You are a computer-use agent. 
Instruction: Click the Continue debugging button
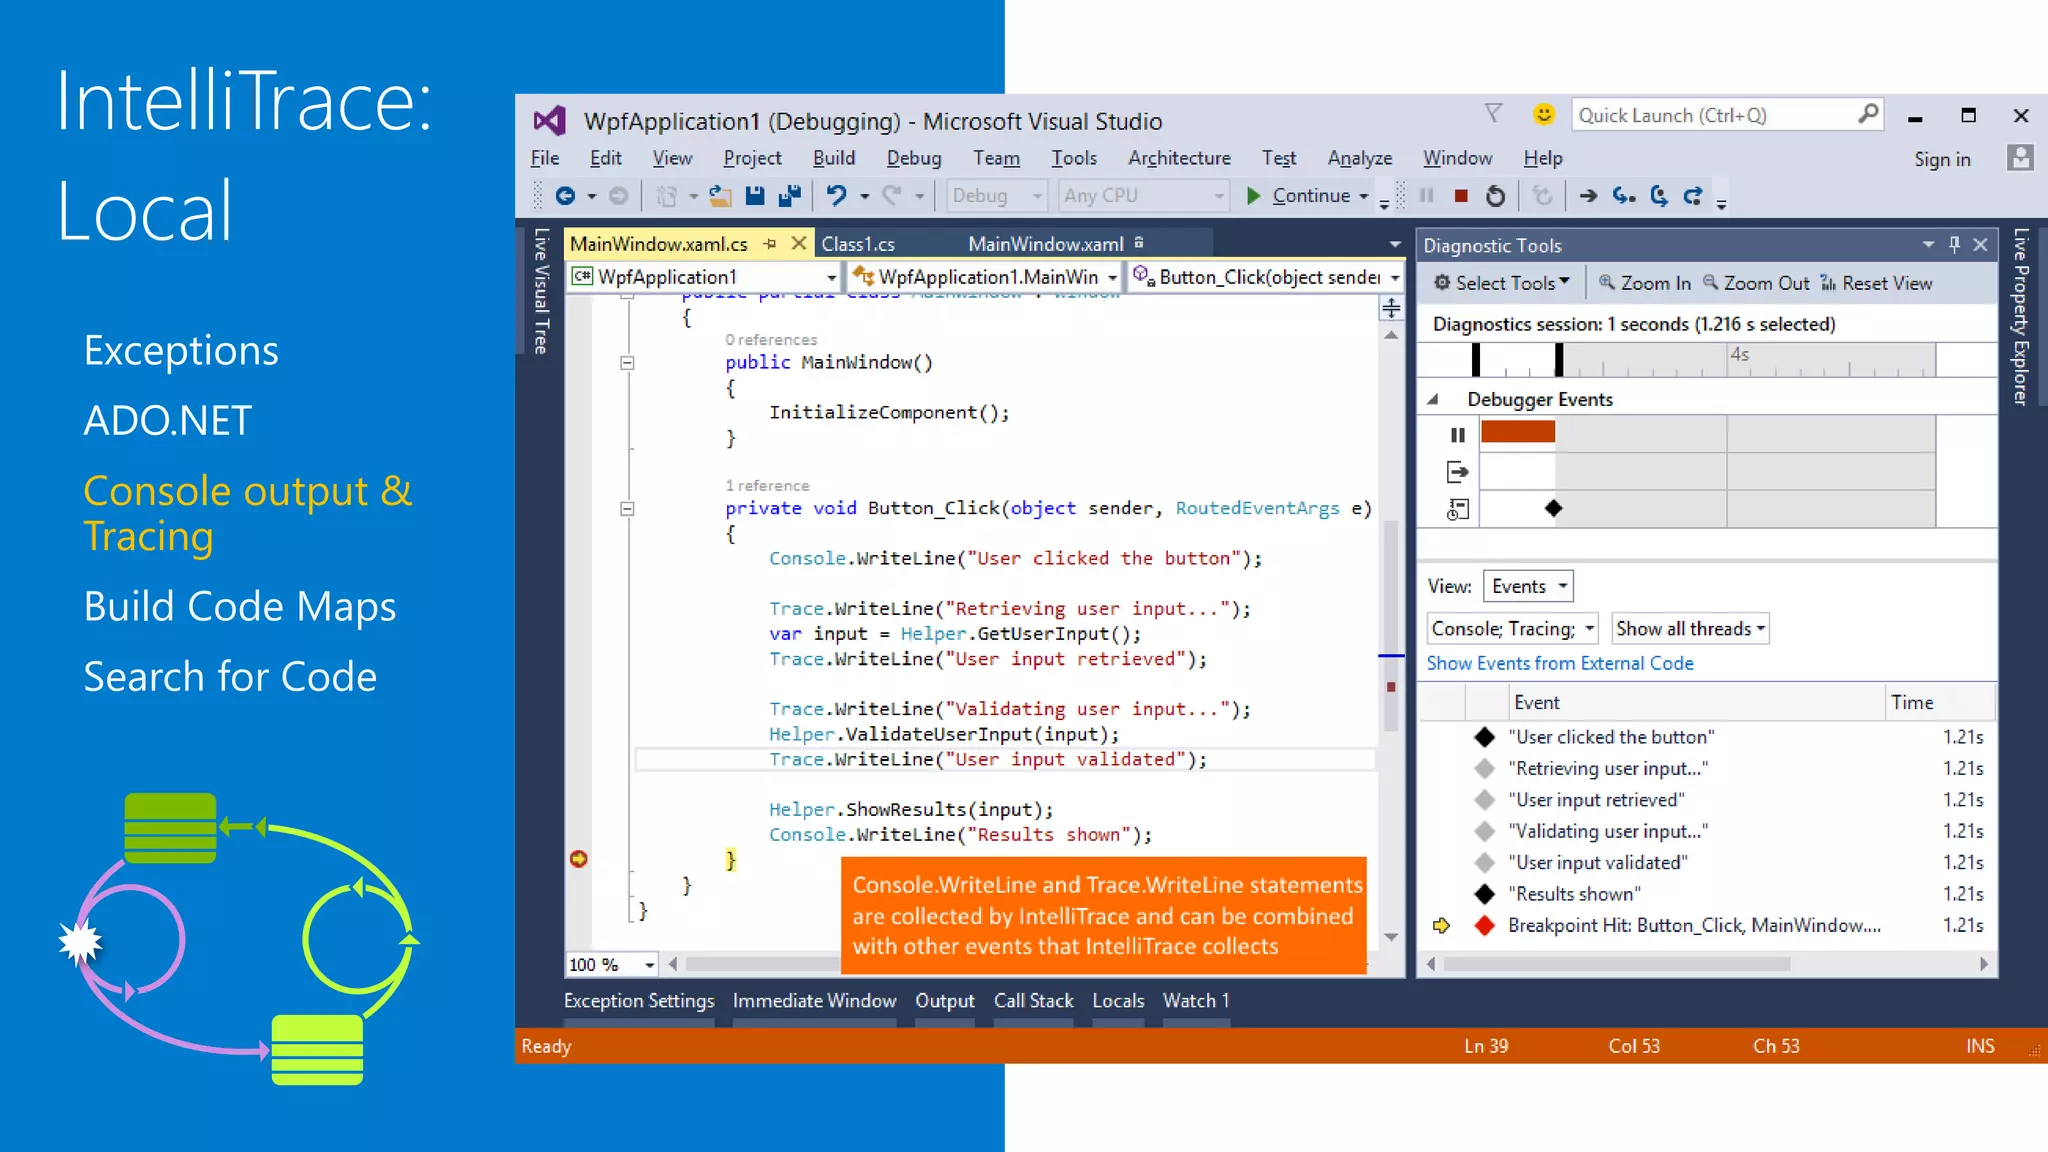click(x=1298, y=196)
